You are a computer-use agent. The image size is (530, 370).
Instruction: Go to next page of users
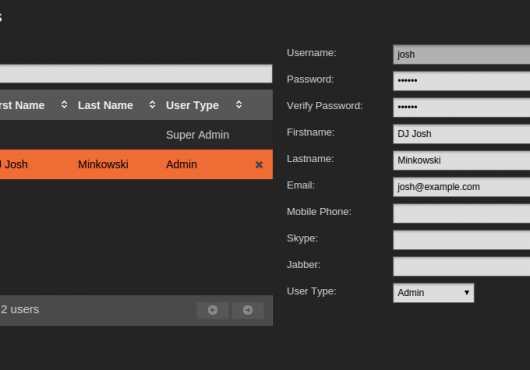tap(248, 310)
